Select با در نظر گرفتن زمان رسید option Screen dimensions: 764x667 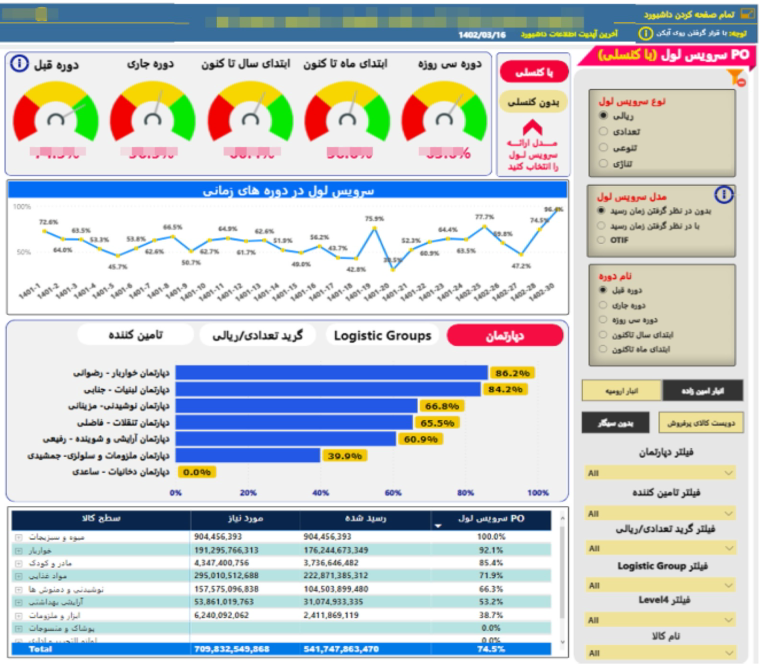click(x=601, y=226)
